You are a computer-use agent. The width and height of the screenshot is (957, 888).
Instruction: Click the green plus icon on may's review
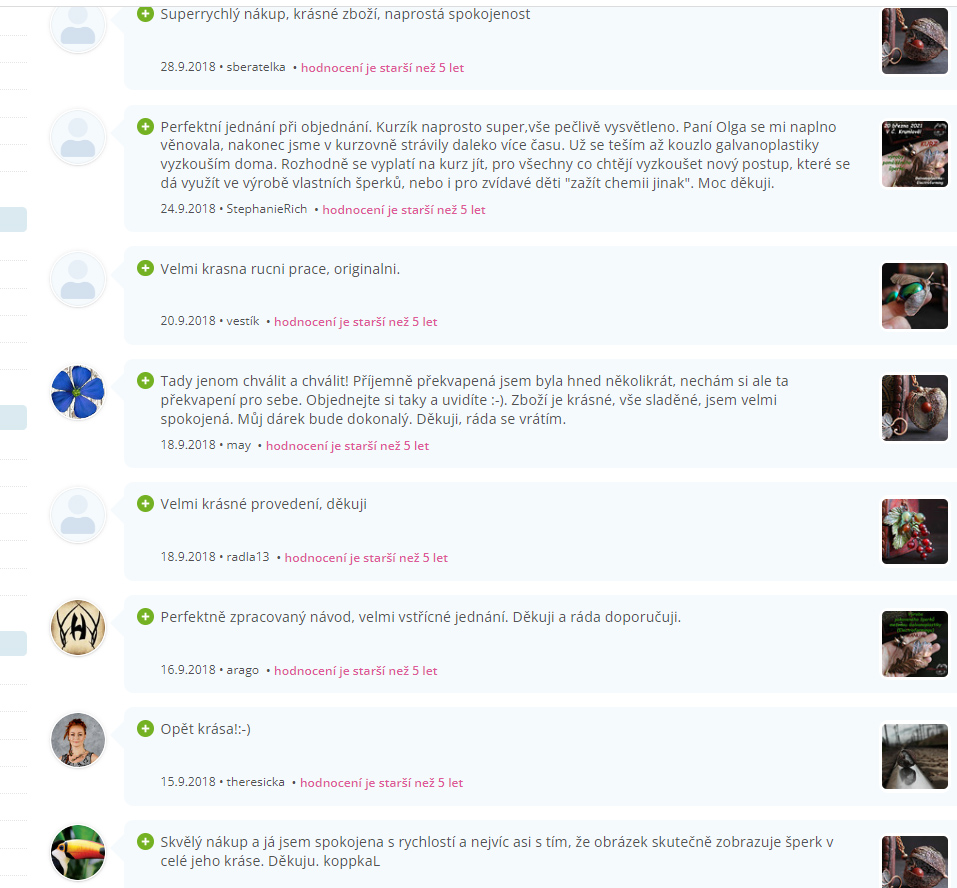click(x=145, y=381)
